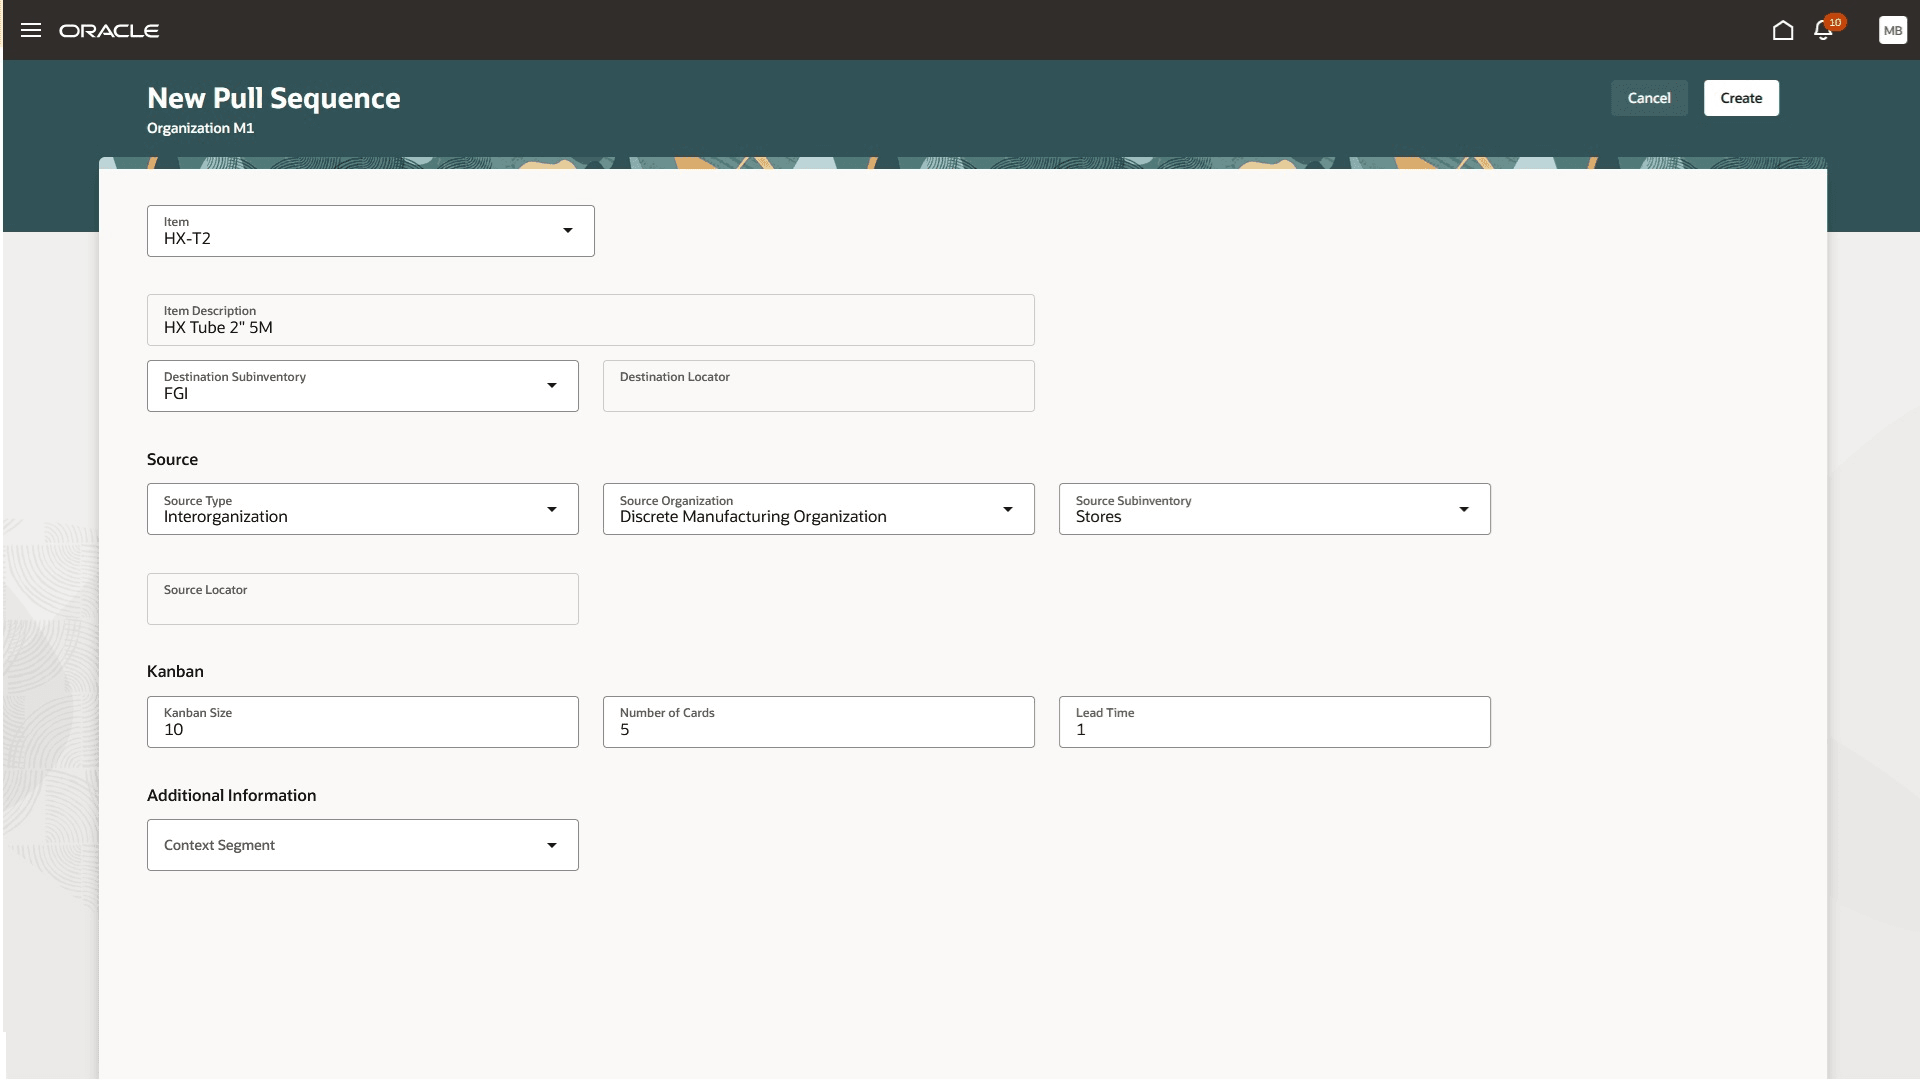1920x1080 pixels.
Task: Open the navigation hamburger menu
Action: pyautogui.click(x=31, y=30)
